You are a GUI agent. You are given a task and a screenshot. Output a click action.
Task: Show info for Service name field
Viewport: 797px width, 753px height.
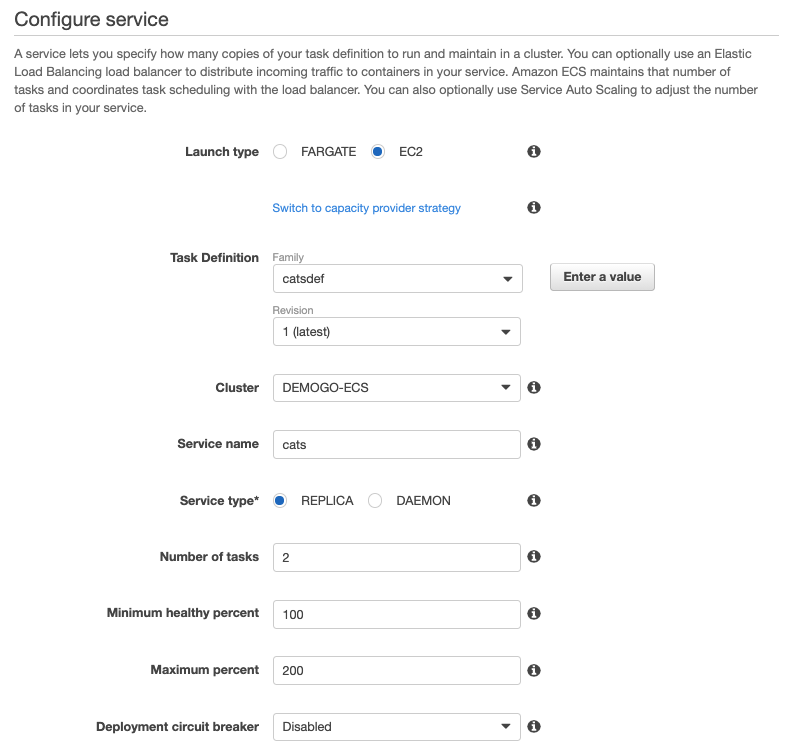[534, 444]
